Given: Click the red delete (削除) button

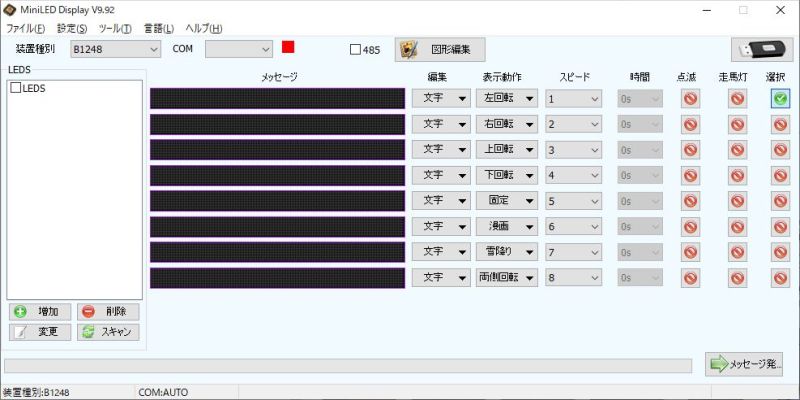Looking at the screenshot, I should (108, 312).
